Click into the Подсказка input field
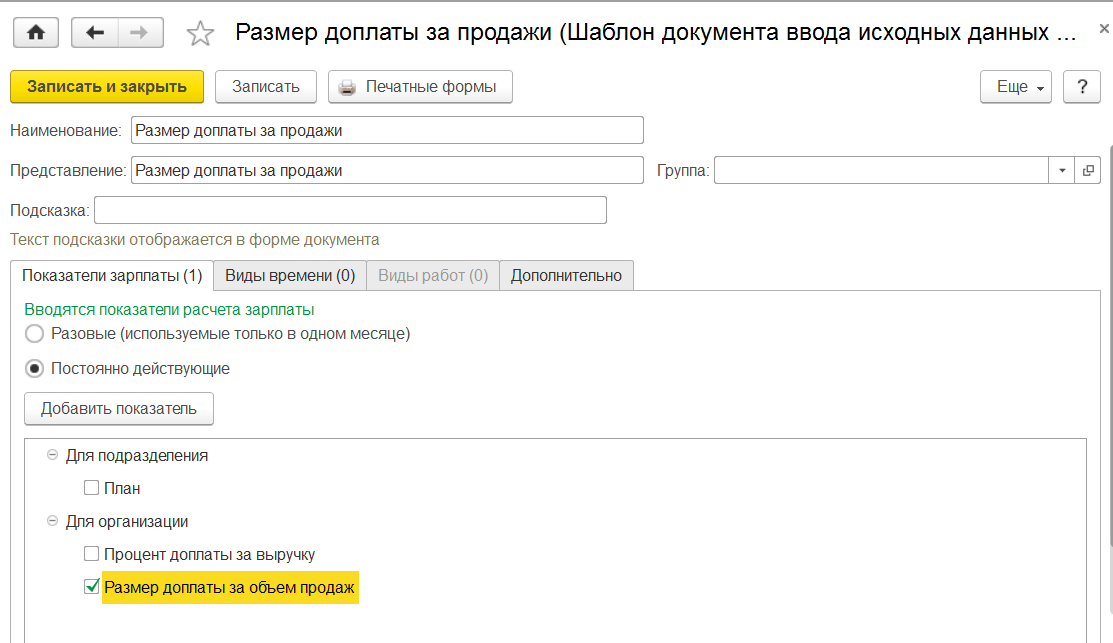The height and width of the screenshot is (643, 1113). 350,210
